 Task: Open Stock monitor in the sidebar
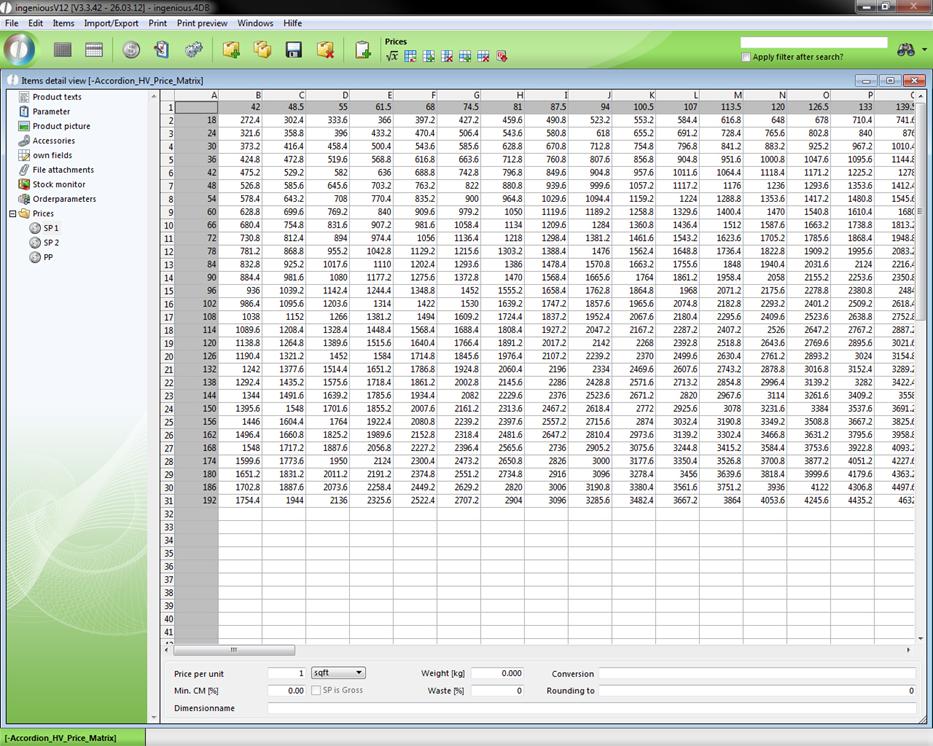click(58, 184)
